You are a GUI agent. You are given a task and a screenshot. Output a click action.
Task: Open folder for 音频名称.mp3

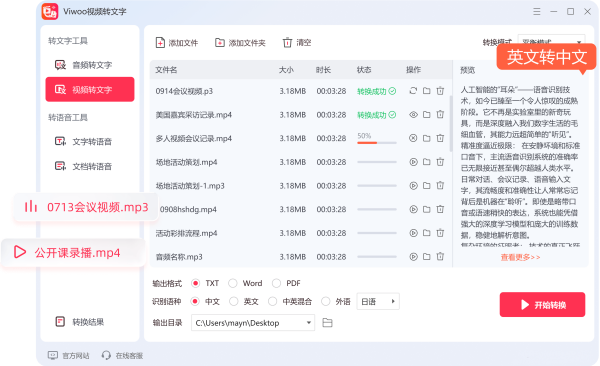tap(427, 257)
